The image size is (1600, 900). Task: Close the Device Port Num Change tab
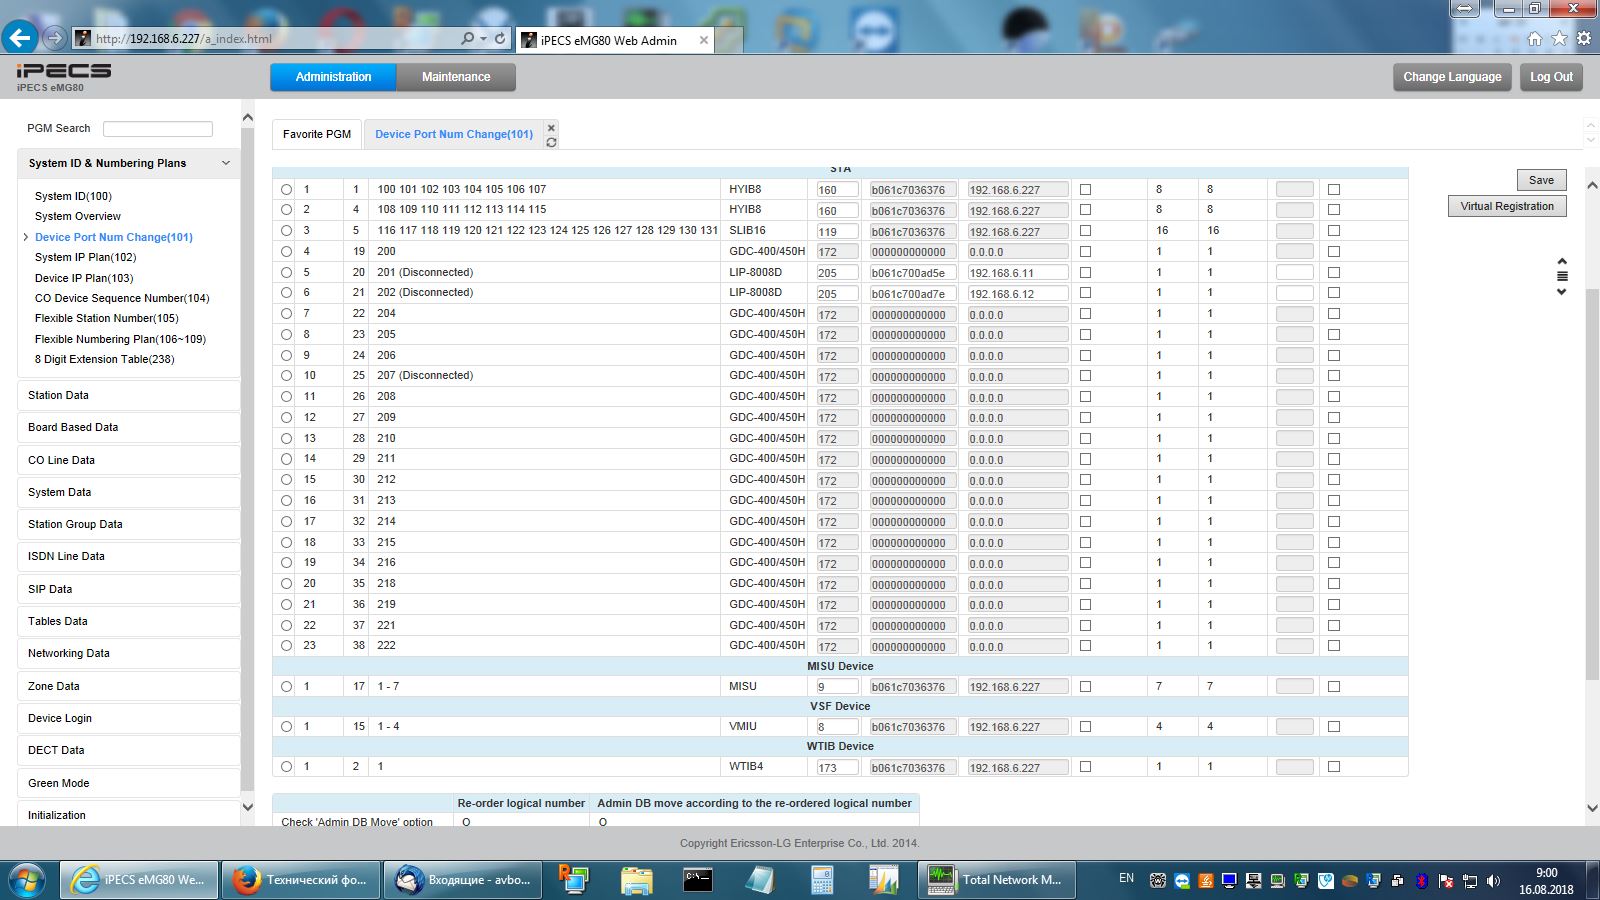click(x=551, y=128)
